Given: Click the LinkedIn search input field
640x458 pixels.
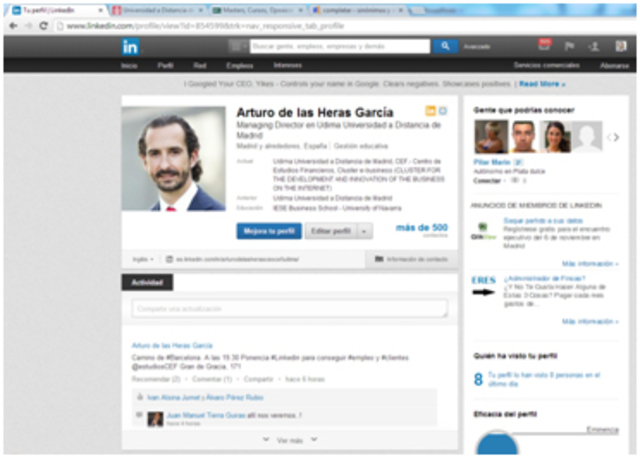Looking at the screenshot, I should [x=340, y=46].
